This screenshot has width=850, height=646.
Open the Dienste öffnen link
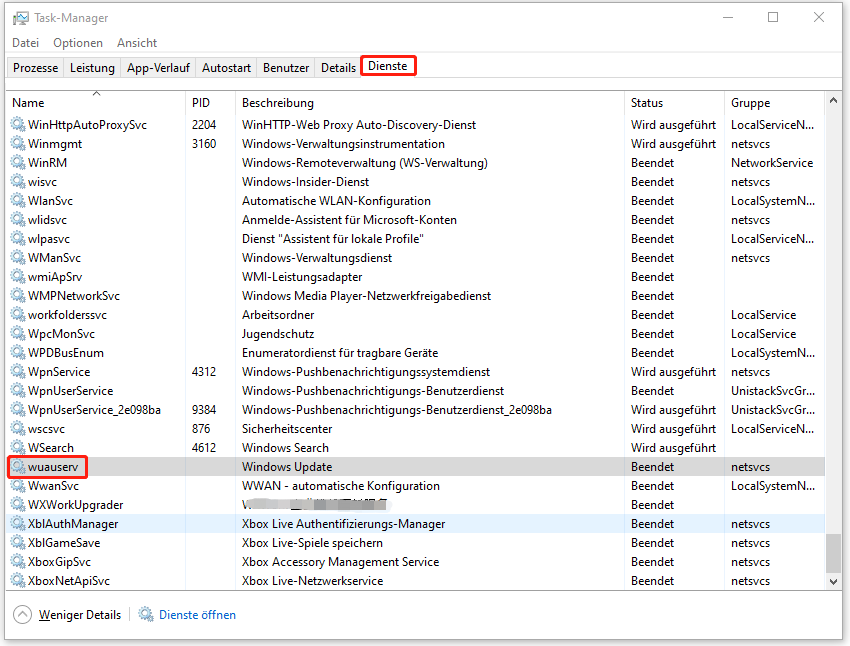(197, 615)
